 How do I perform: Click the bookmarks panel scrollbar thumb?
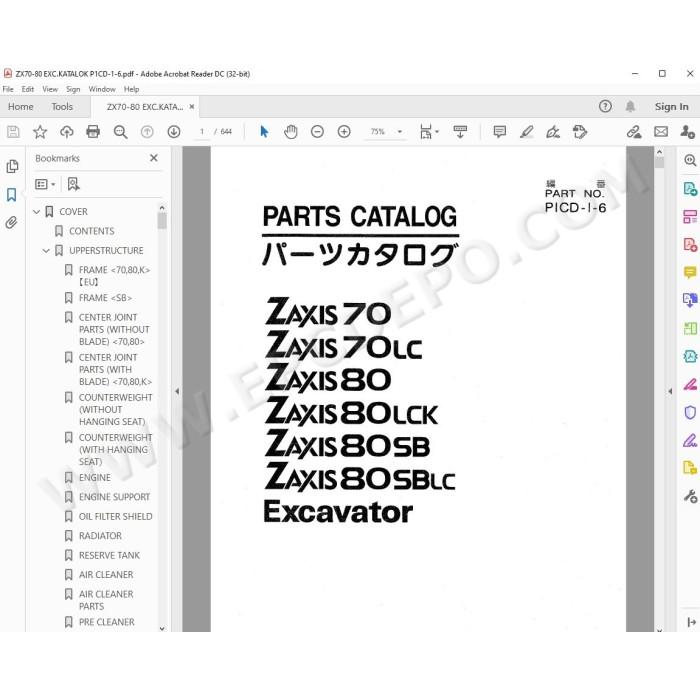(162, 221)
